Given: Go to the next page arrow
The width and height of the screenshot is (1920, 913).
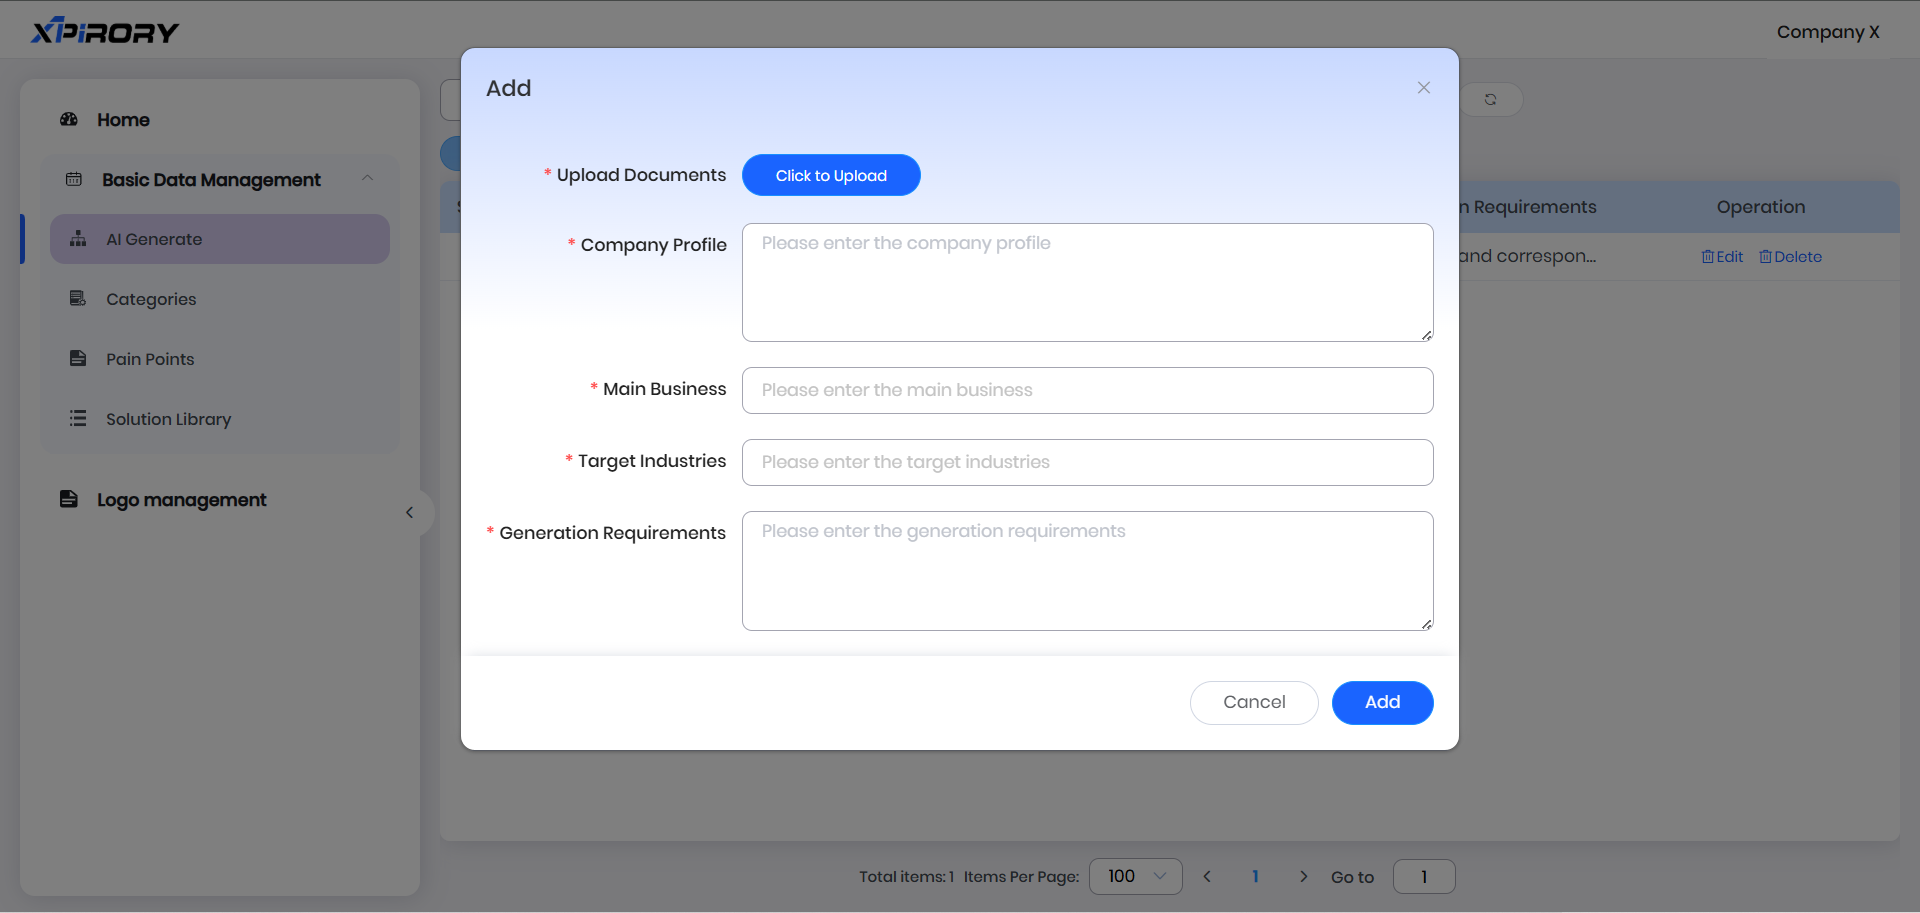Looking at the screenshot, I should 1303,877.
